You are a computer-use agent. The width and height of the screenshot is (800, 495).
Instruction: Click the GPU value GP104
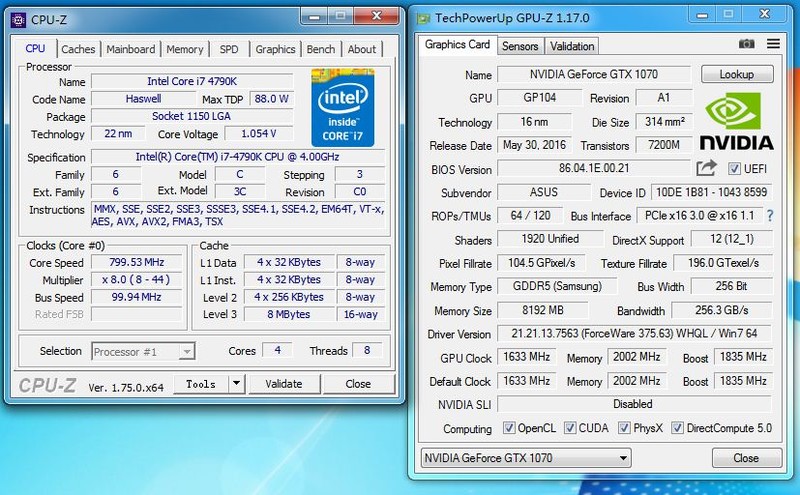coord(539,97)
